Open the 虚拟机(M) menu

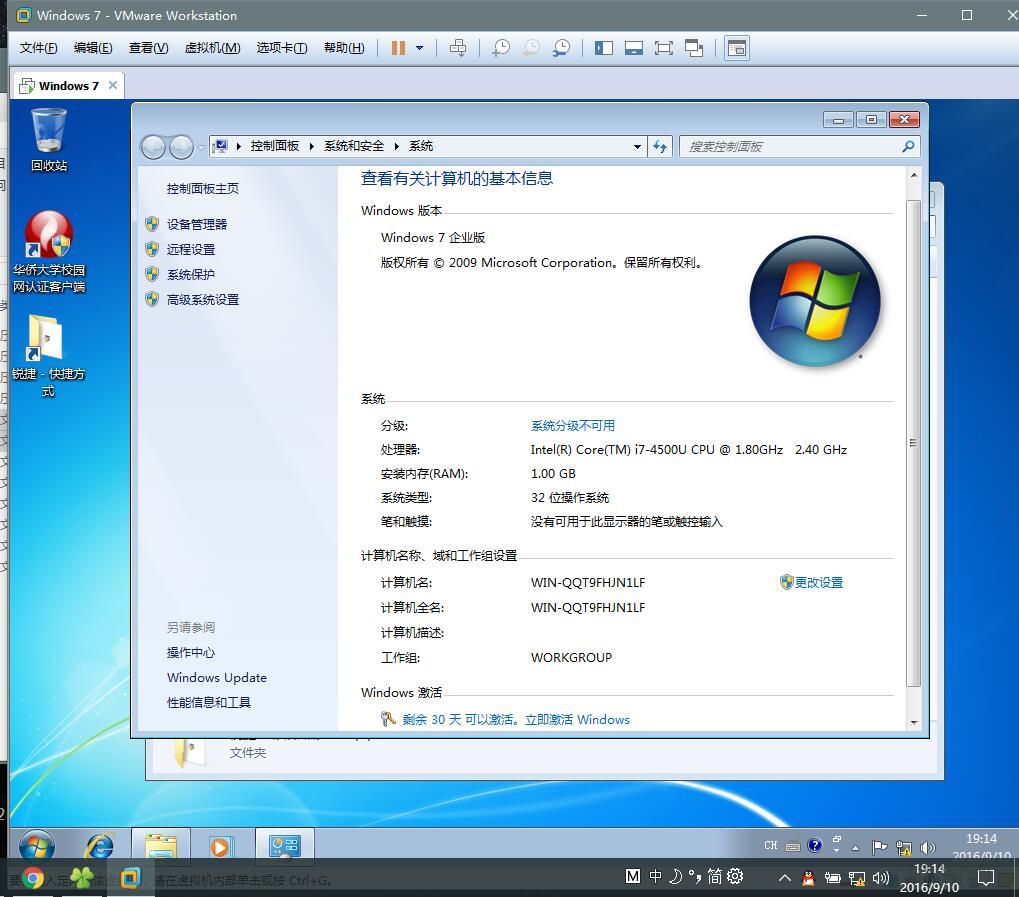pyautogui.click(x=212, y=47)
